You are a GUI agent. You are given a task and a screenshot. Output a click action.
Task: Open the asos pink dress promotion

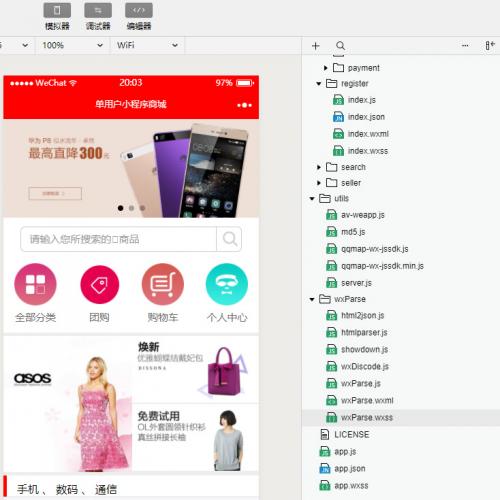pos(68,404)
